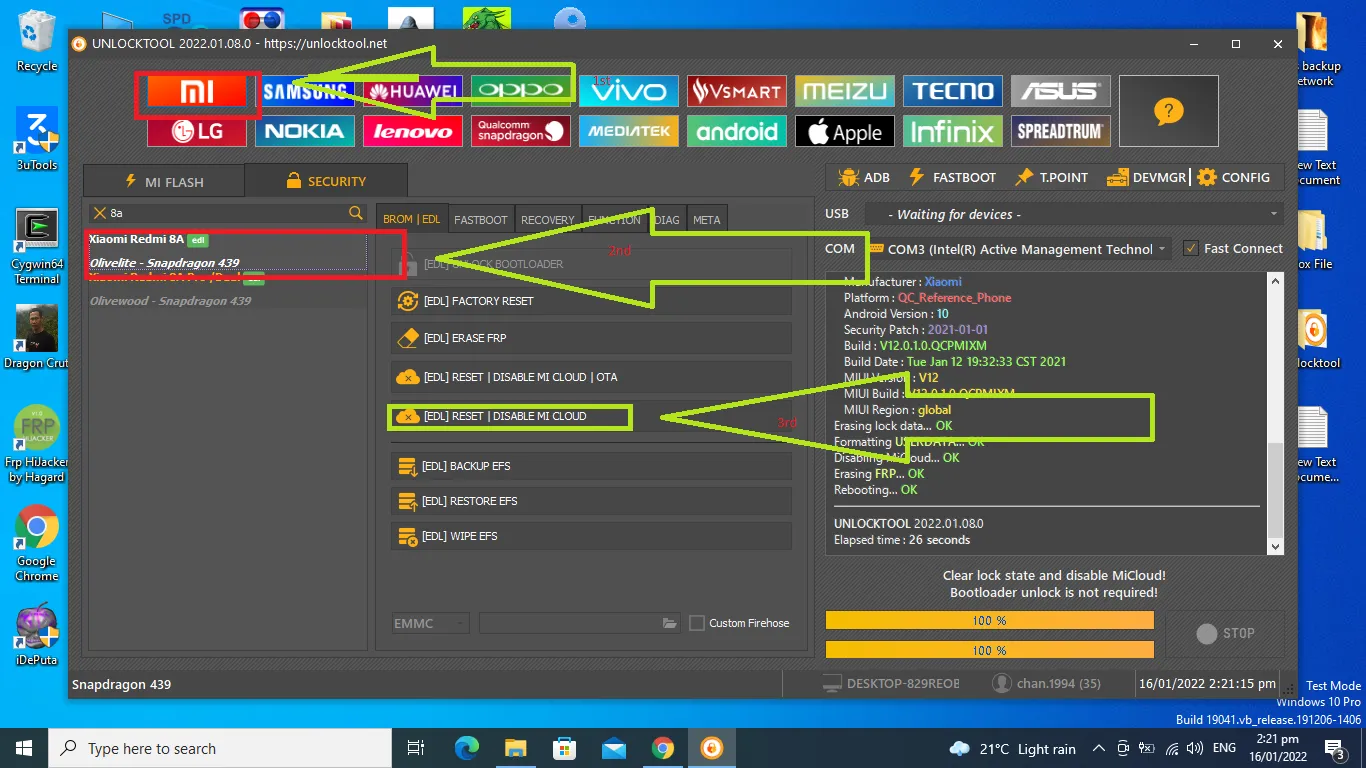
Task: Select the Lenovo brand logo
Action: click(x=412, y=131)
